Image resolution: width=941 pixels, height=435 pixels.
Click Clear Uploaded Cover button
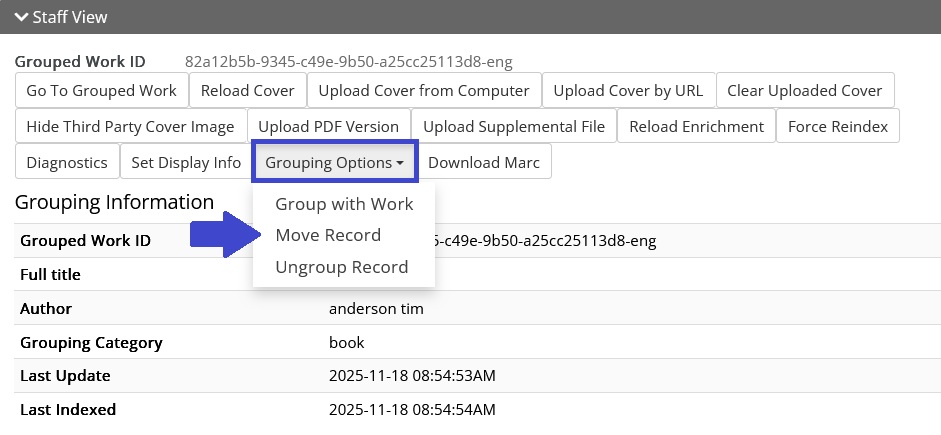tap(804, 91)
